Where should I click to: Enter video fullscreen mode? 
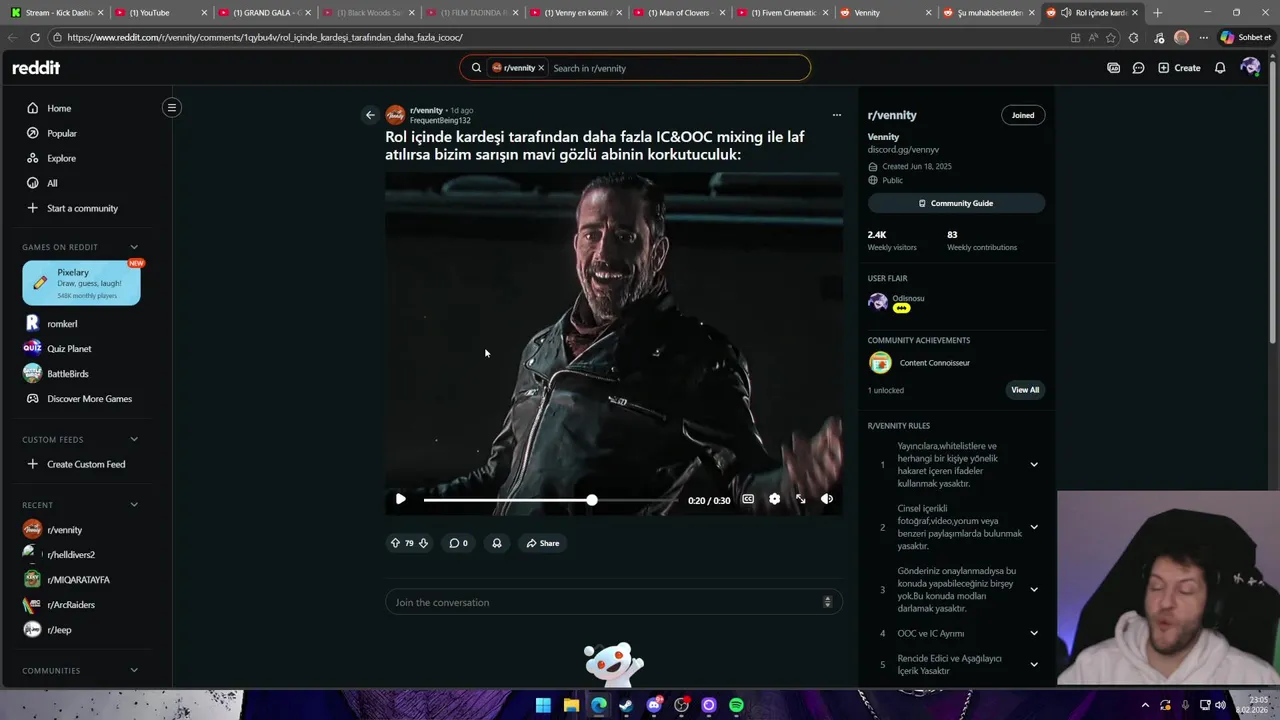tap(800, 499)
